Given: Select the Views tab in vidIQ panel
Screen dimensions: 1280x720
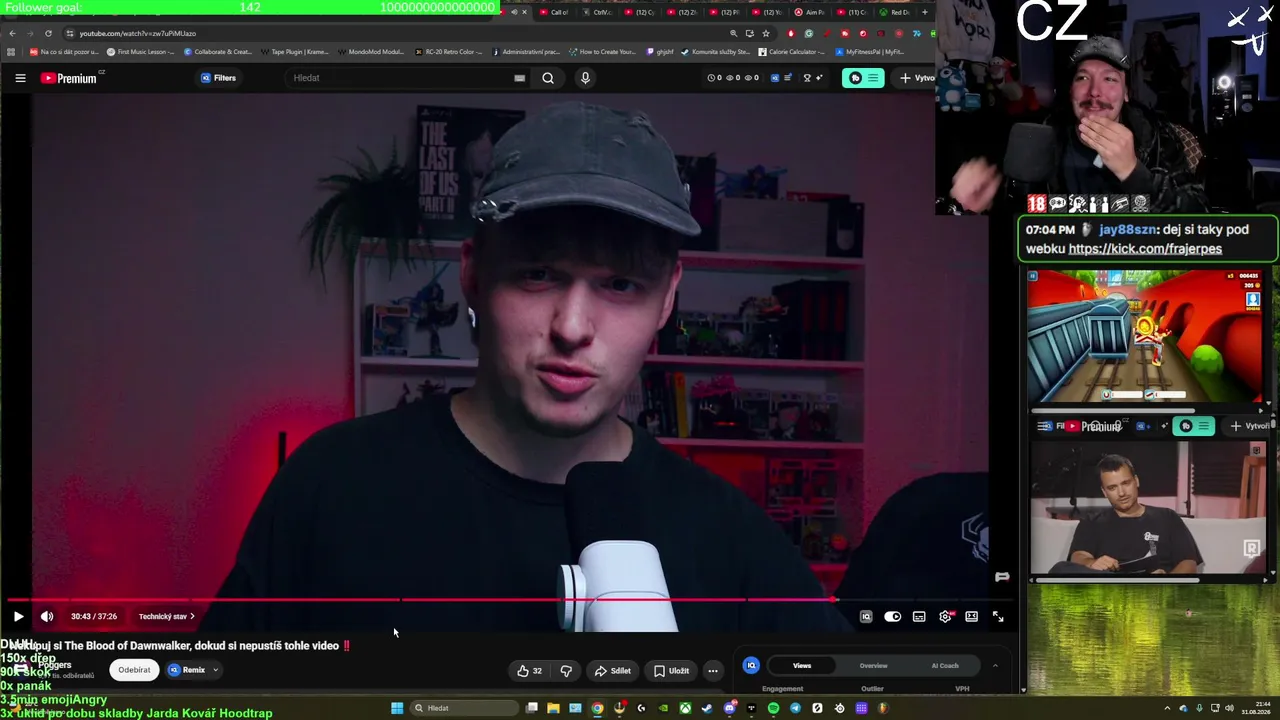Looking at the screenshot, I should point(802,666).
